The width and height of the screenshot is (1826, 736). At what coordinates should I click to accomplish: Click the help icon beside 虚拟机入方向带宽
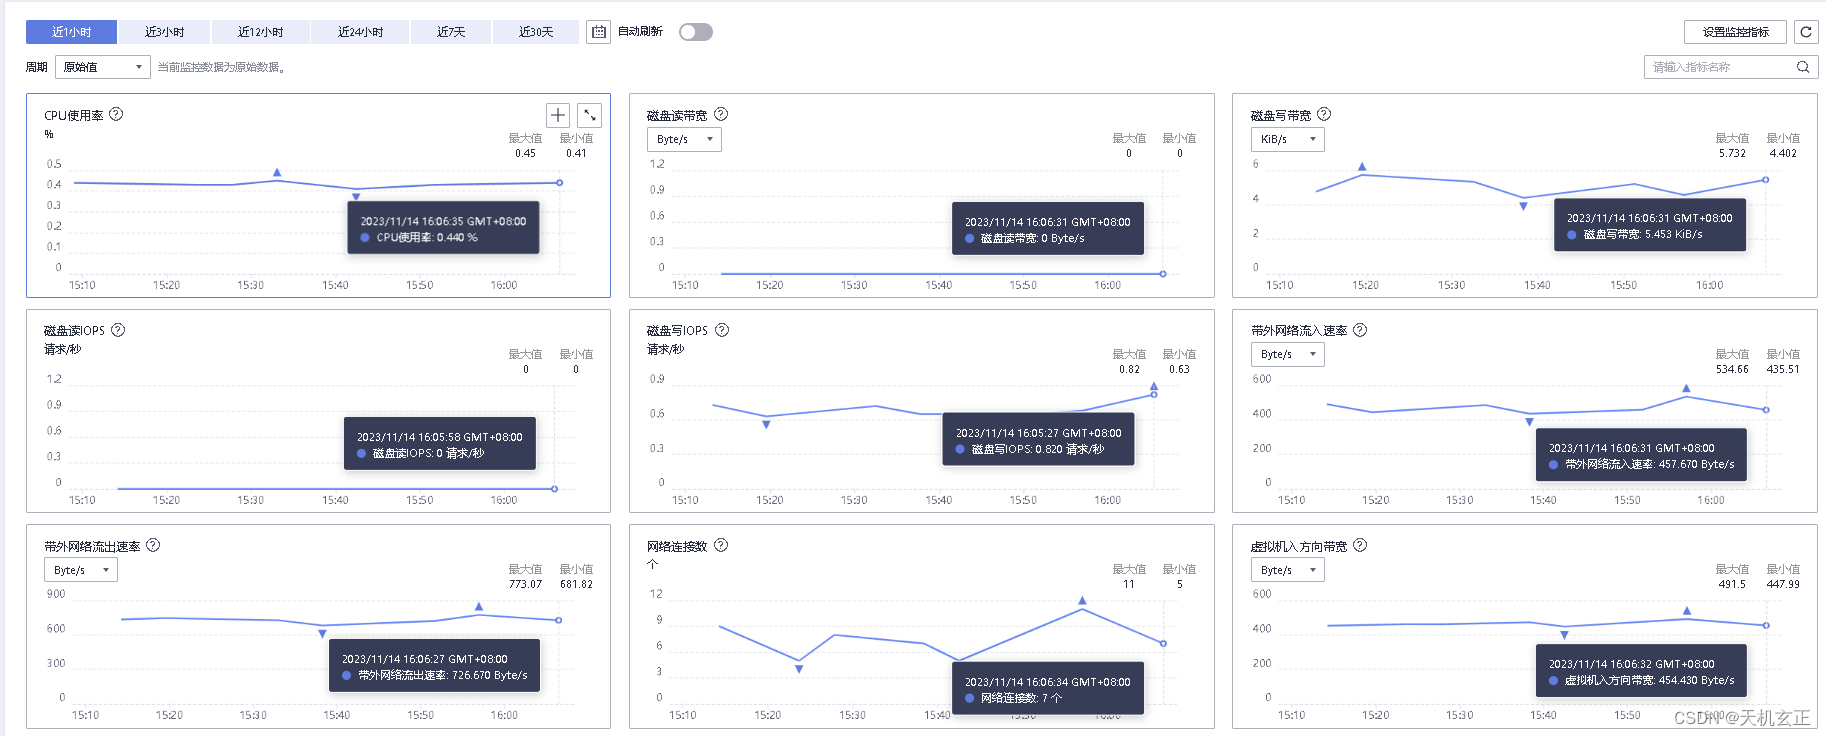click(1360, 545)
